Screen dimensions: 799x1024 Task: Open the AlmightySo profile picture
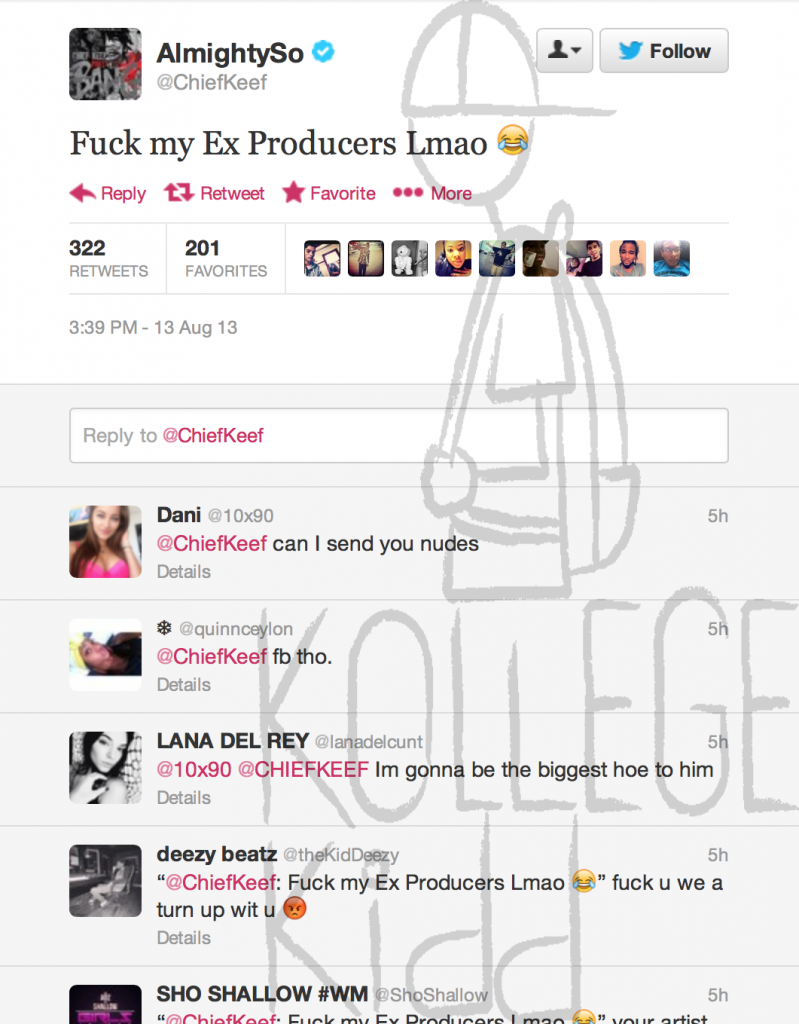point(105,64)
